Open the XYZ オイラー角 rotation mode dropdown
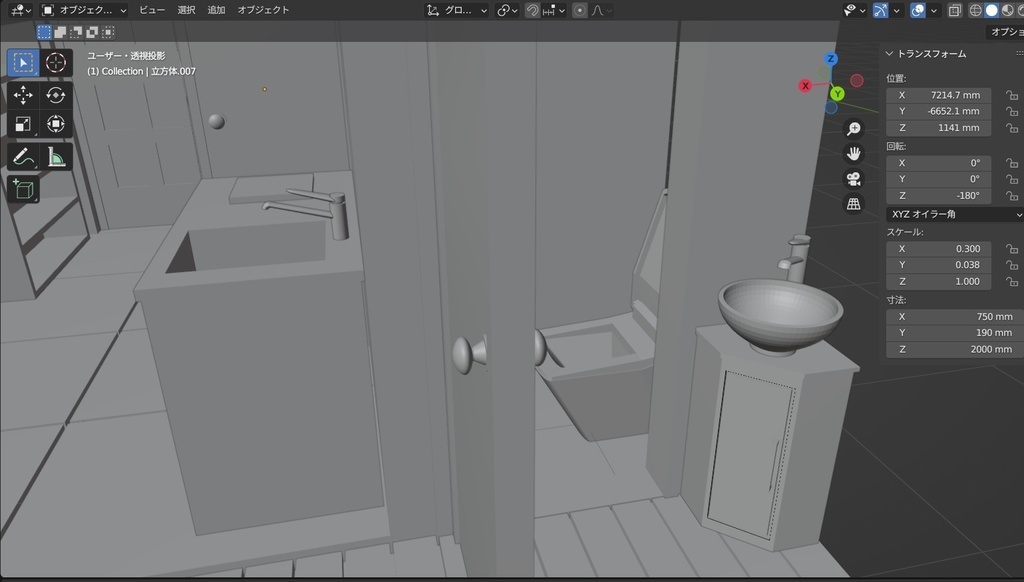The width and height of the screenshot is (1024, 582). [955, 213]
